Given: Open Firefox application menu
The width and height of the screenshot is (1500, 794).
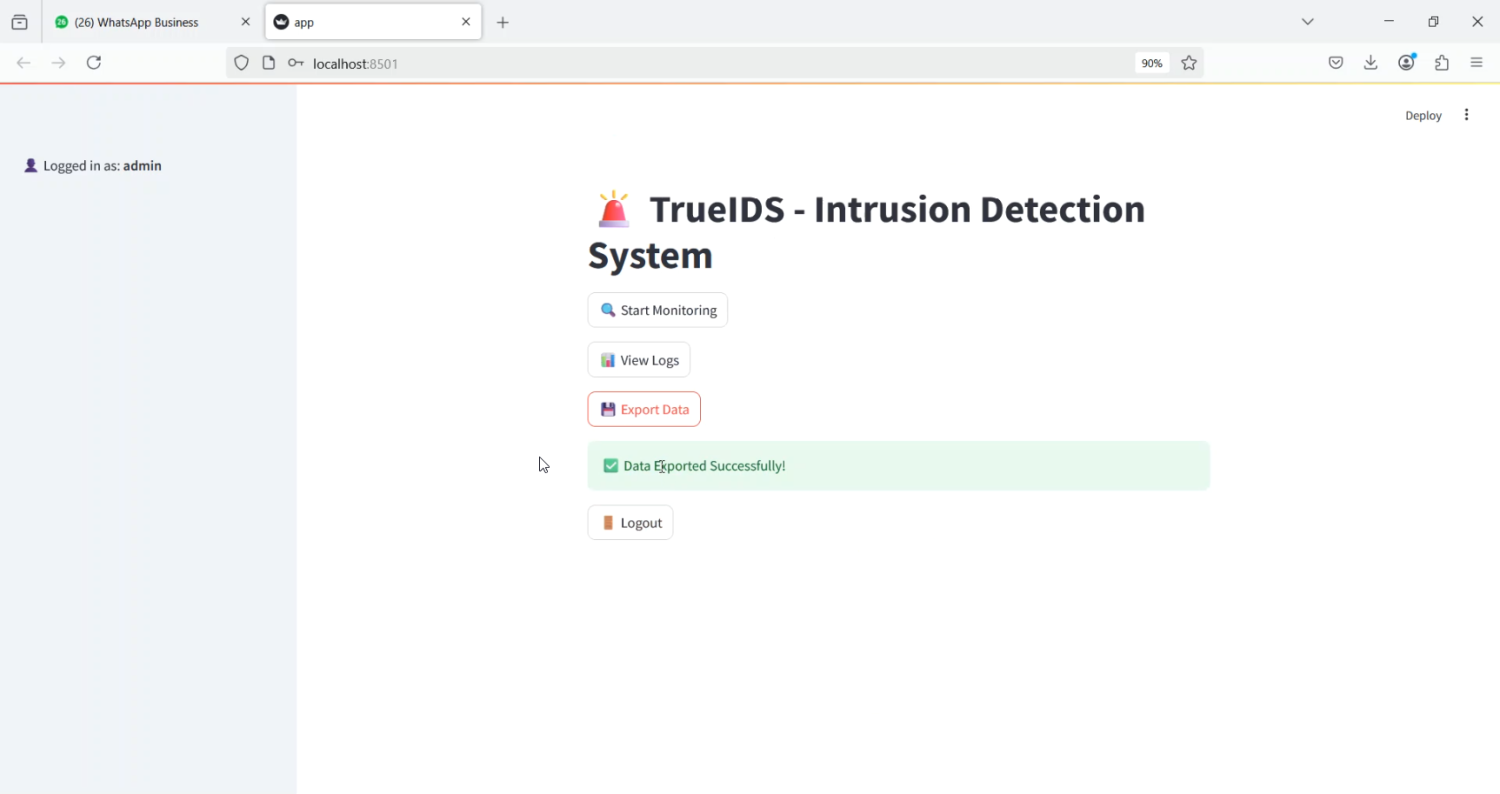Looking at the screenshot, I should 1477,63.
